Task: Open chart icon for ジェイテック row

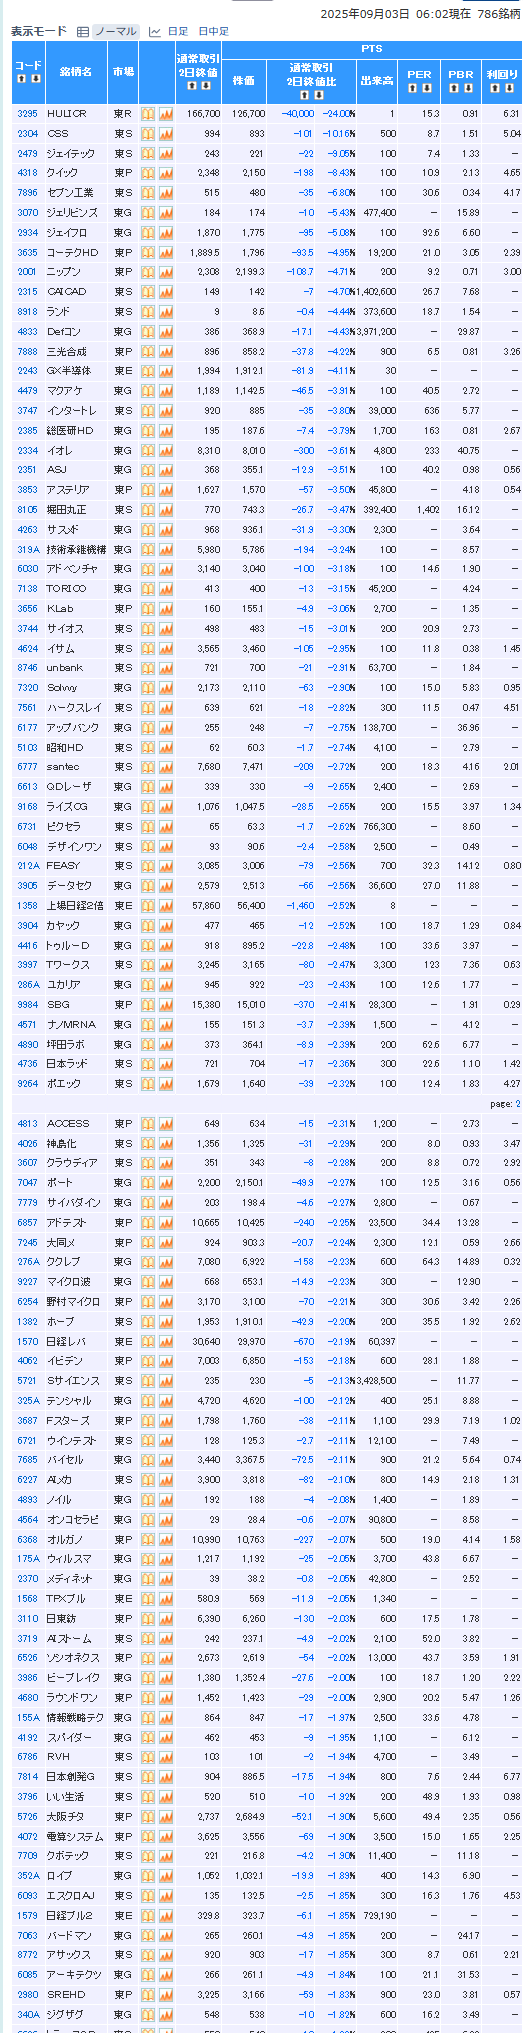Action: click(x=165, y=153)
